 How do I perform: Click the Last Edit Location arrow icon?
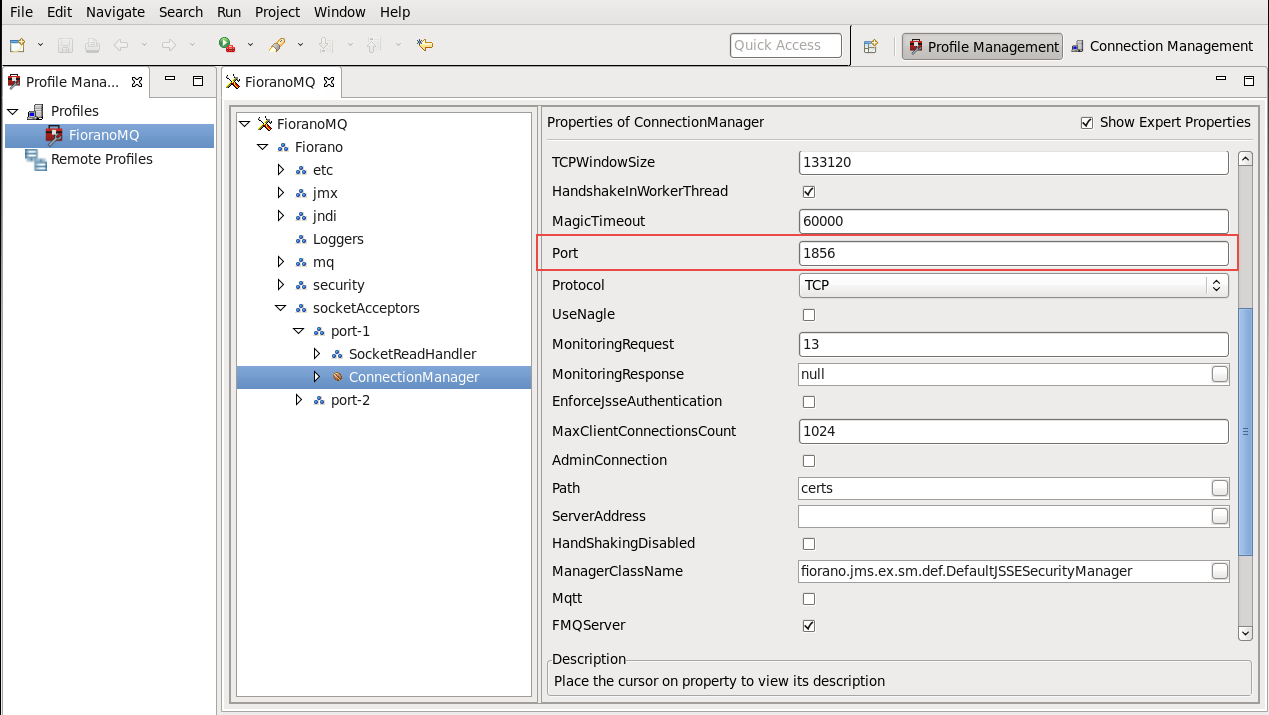[425, 45]
